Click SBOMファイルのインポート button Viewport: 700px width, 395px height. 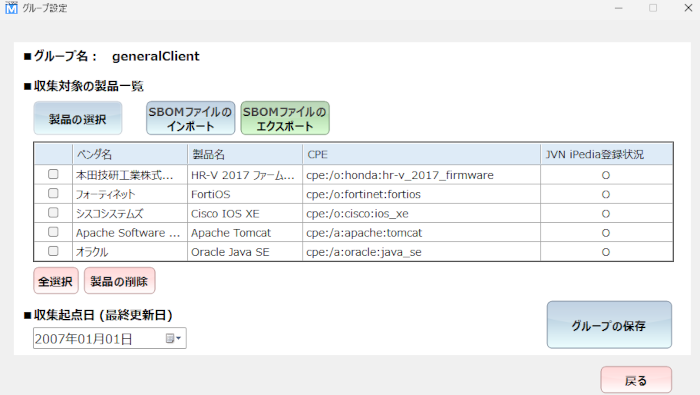pos(191,118)
